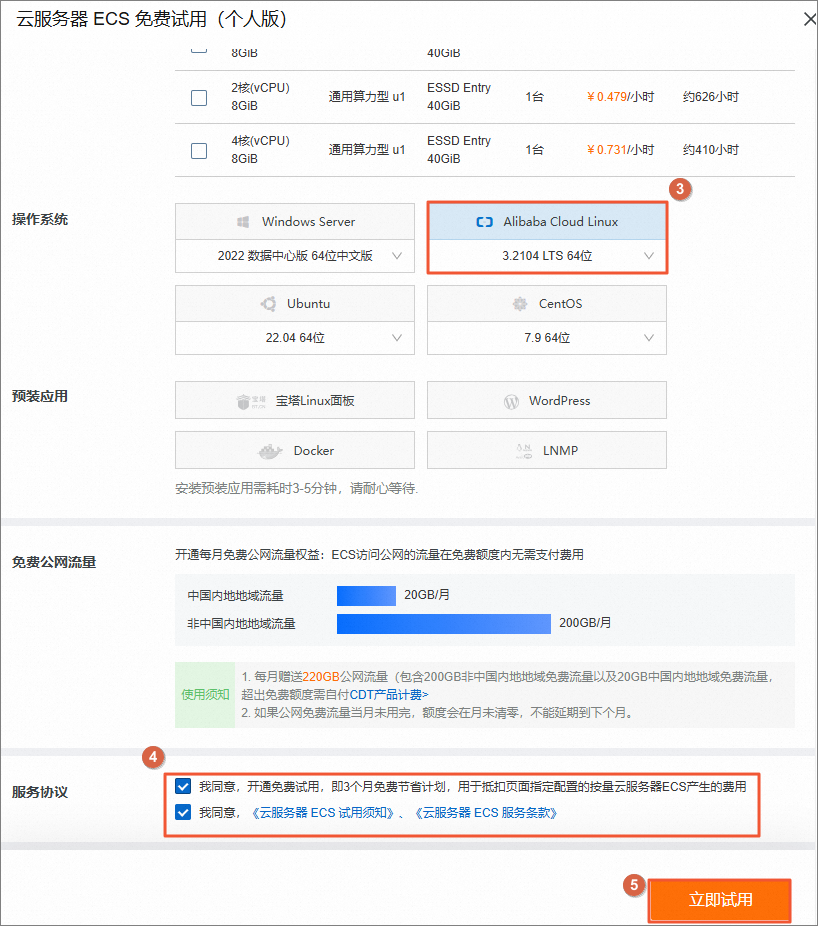Open the Alibaba Cloud Linux version dropdown

pyautogui.click(x=547, y=256)
